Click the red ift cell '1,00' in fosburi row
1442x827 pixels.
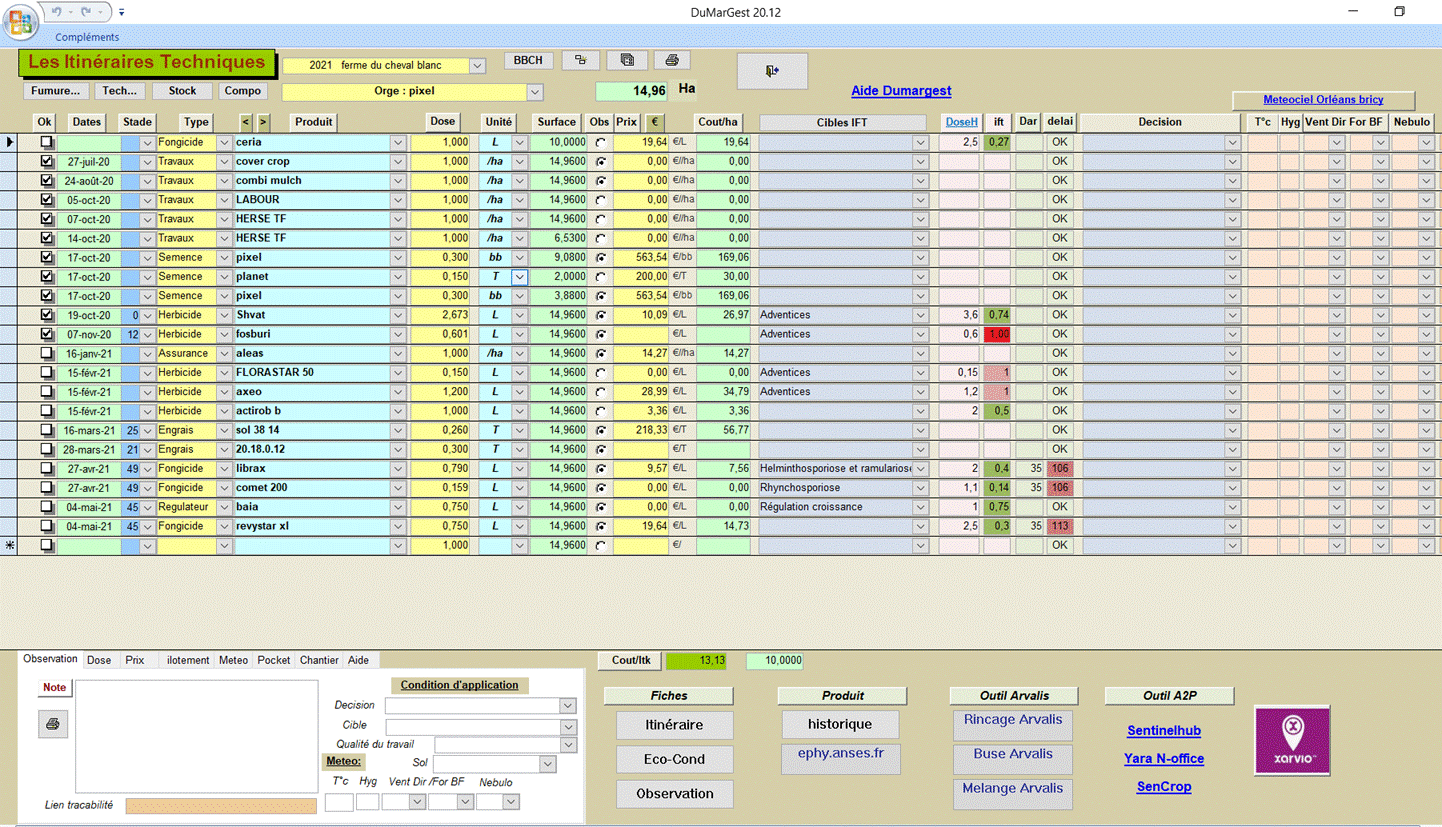point(998,334)
